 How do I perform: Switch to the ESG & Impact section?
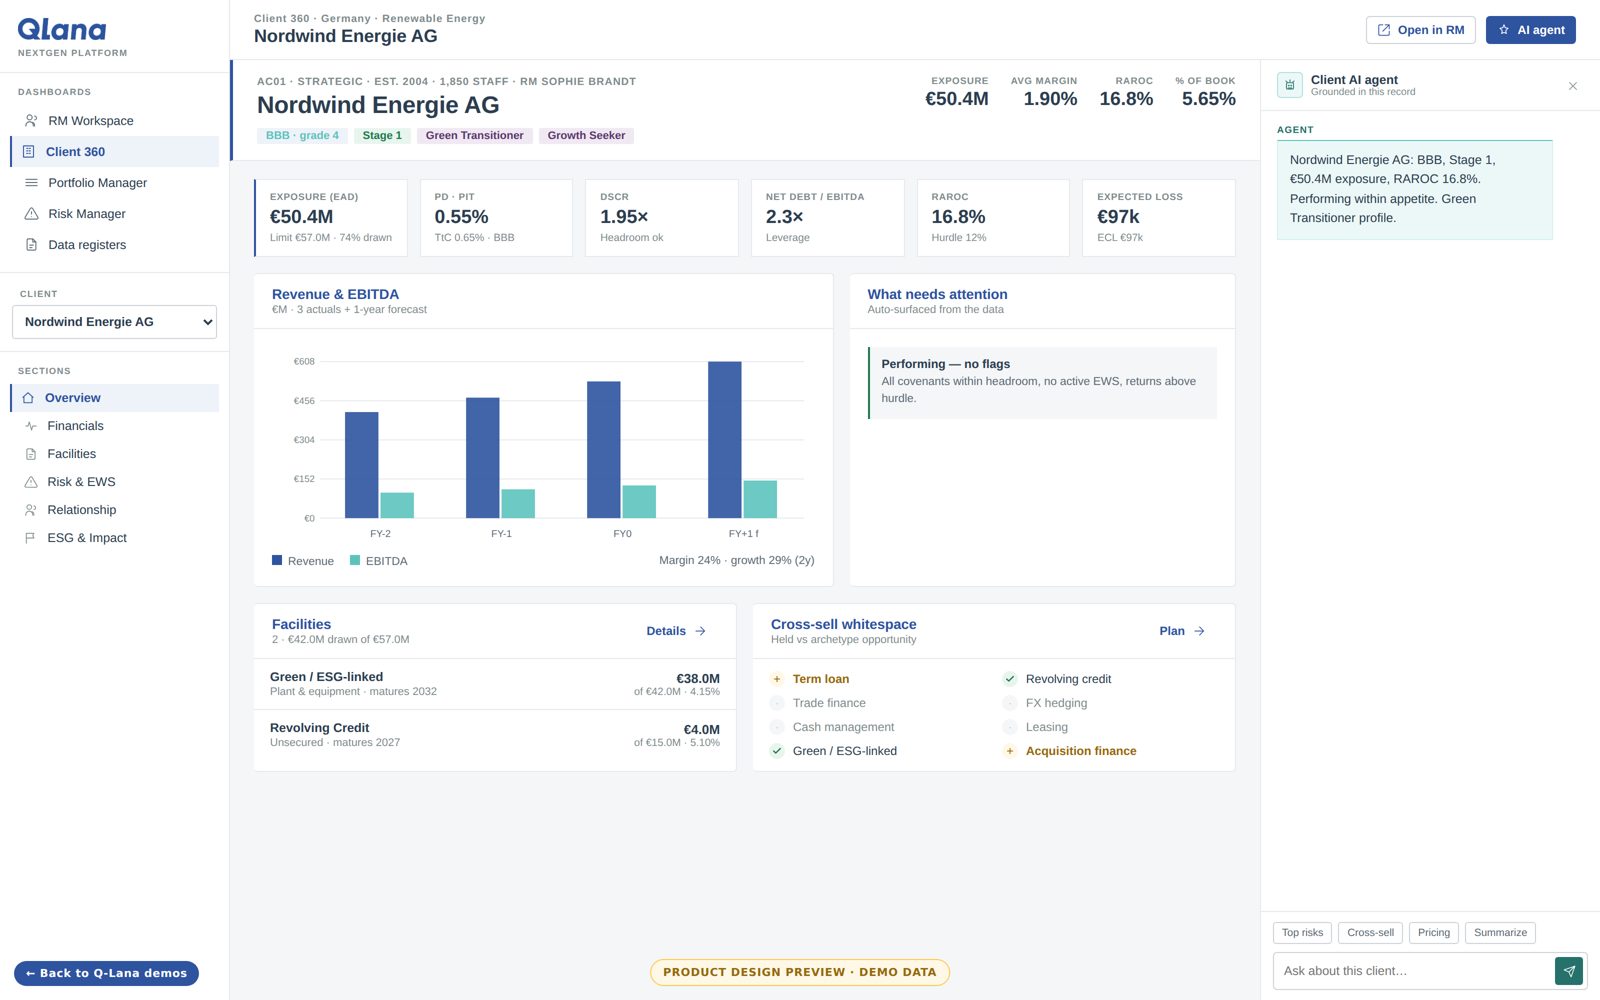(114, 538)
